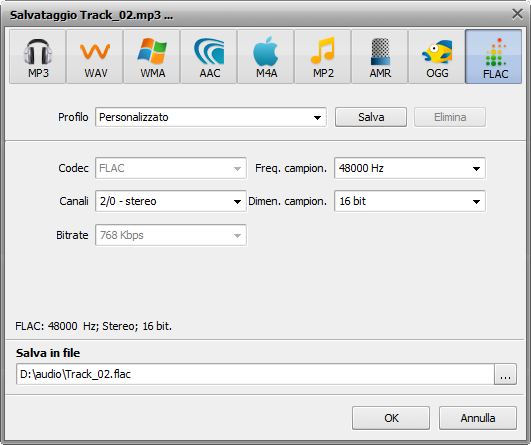Click the Salva profile button
Screen dimensions: 531x445
[x=371, y=117]
